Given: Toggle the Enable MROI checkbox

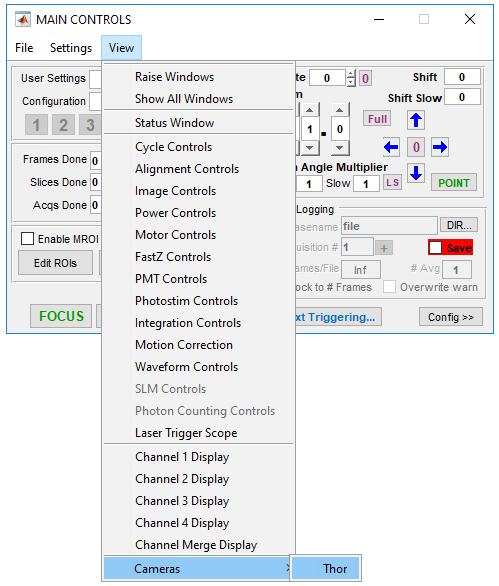Looking at the screenshot, I should [28, 238].
